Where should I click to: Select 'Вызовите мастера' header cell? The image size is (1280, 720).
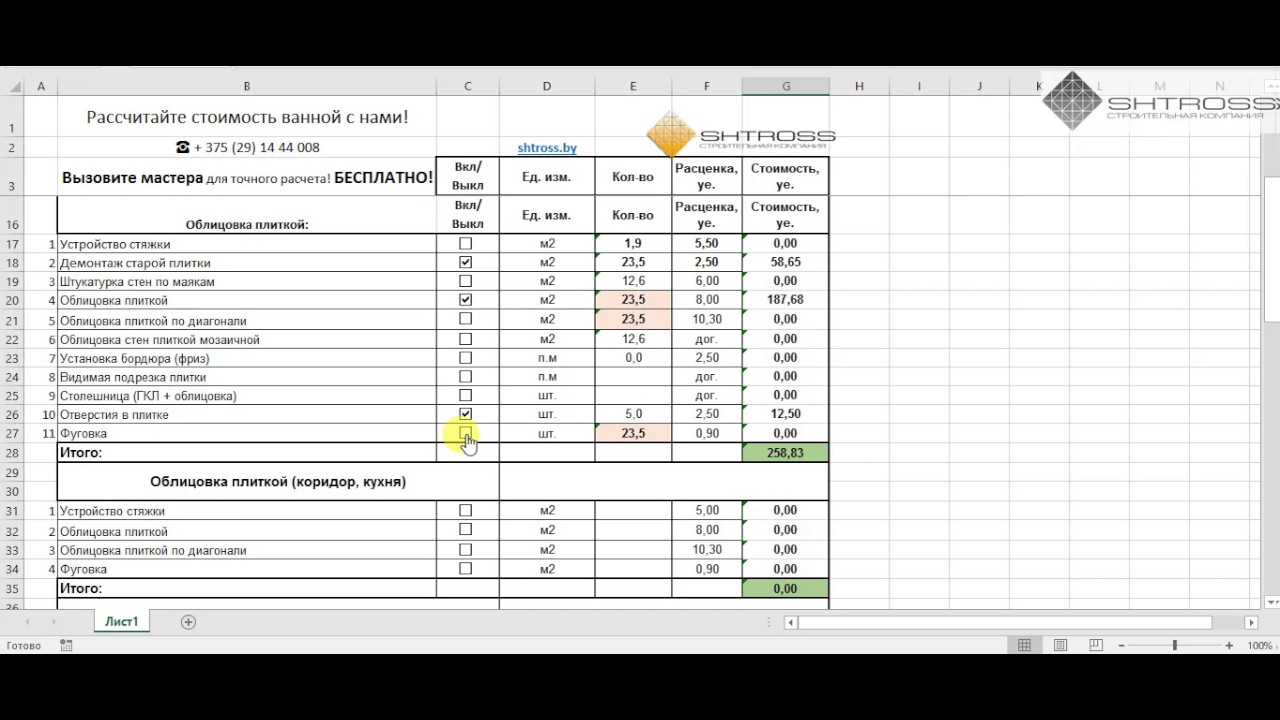click(247, 178)
